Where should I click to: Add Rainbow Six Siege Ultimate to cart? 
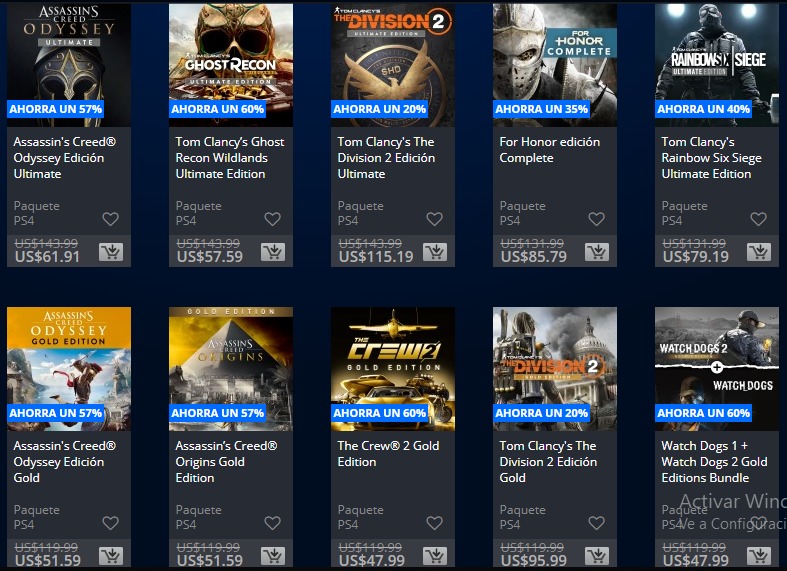pos(759,251)
